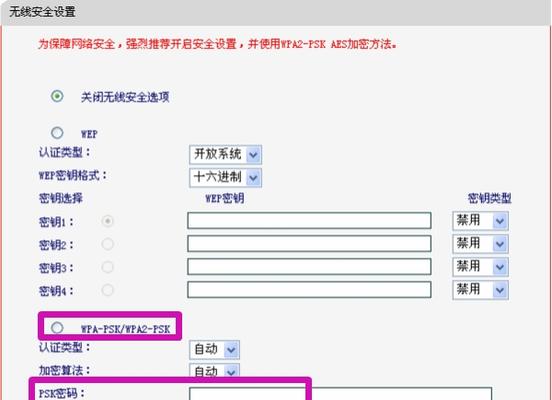Click the WEP密钥 field for 密钥2
The image size is (552, 400).
click(309, 244)
